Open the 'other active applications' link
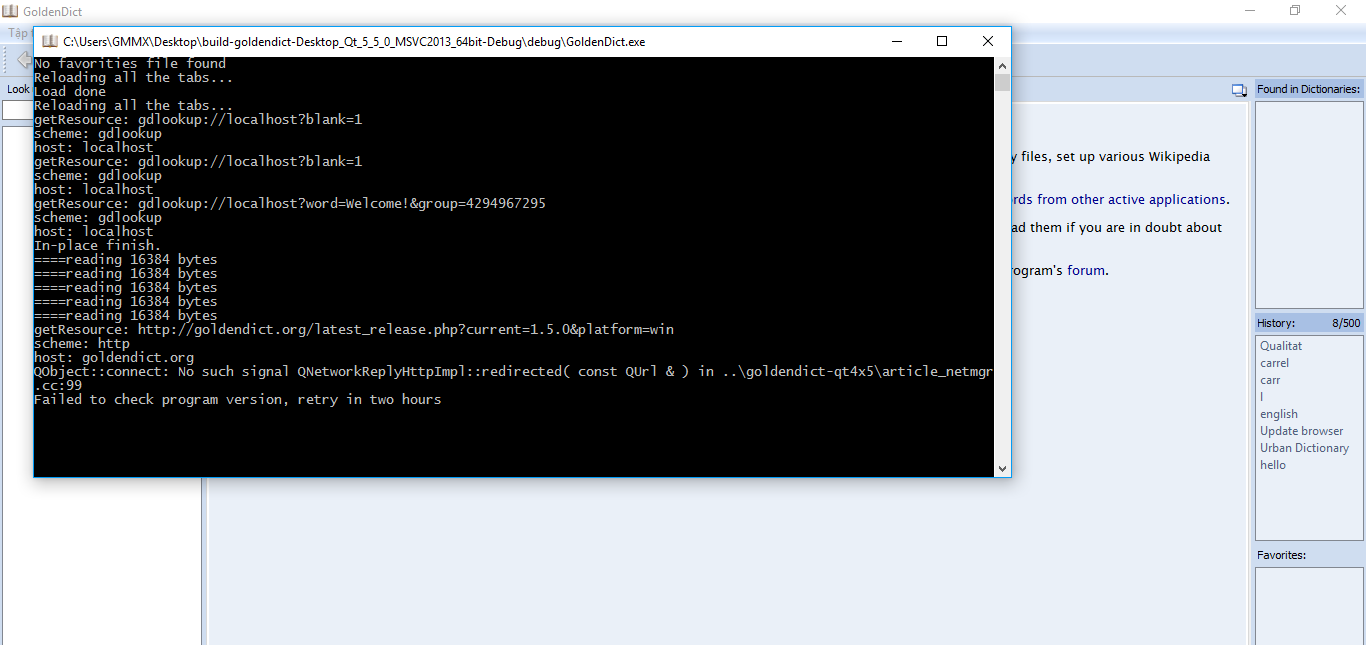 (x=1149, y=199)
